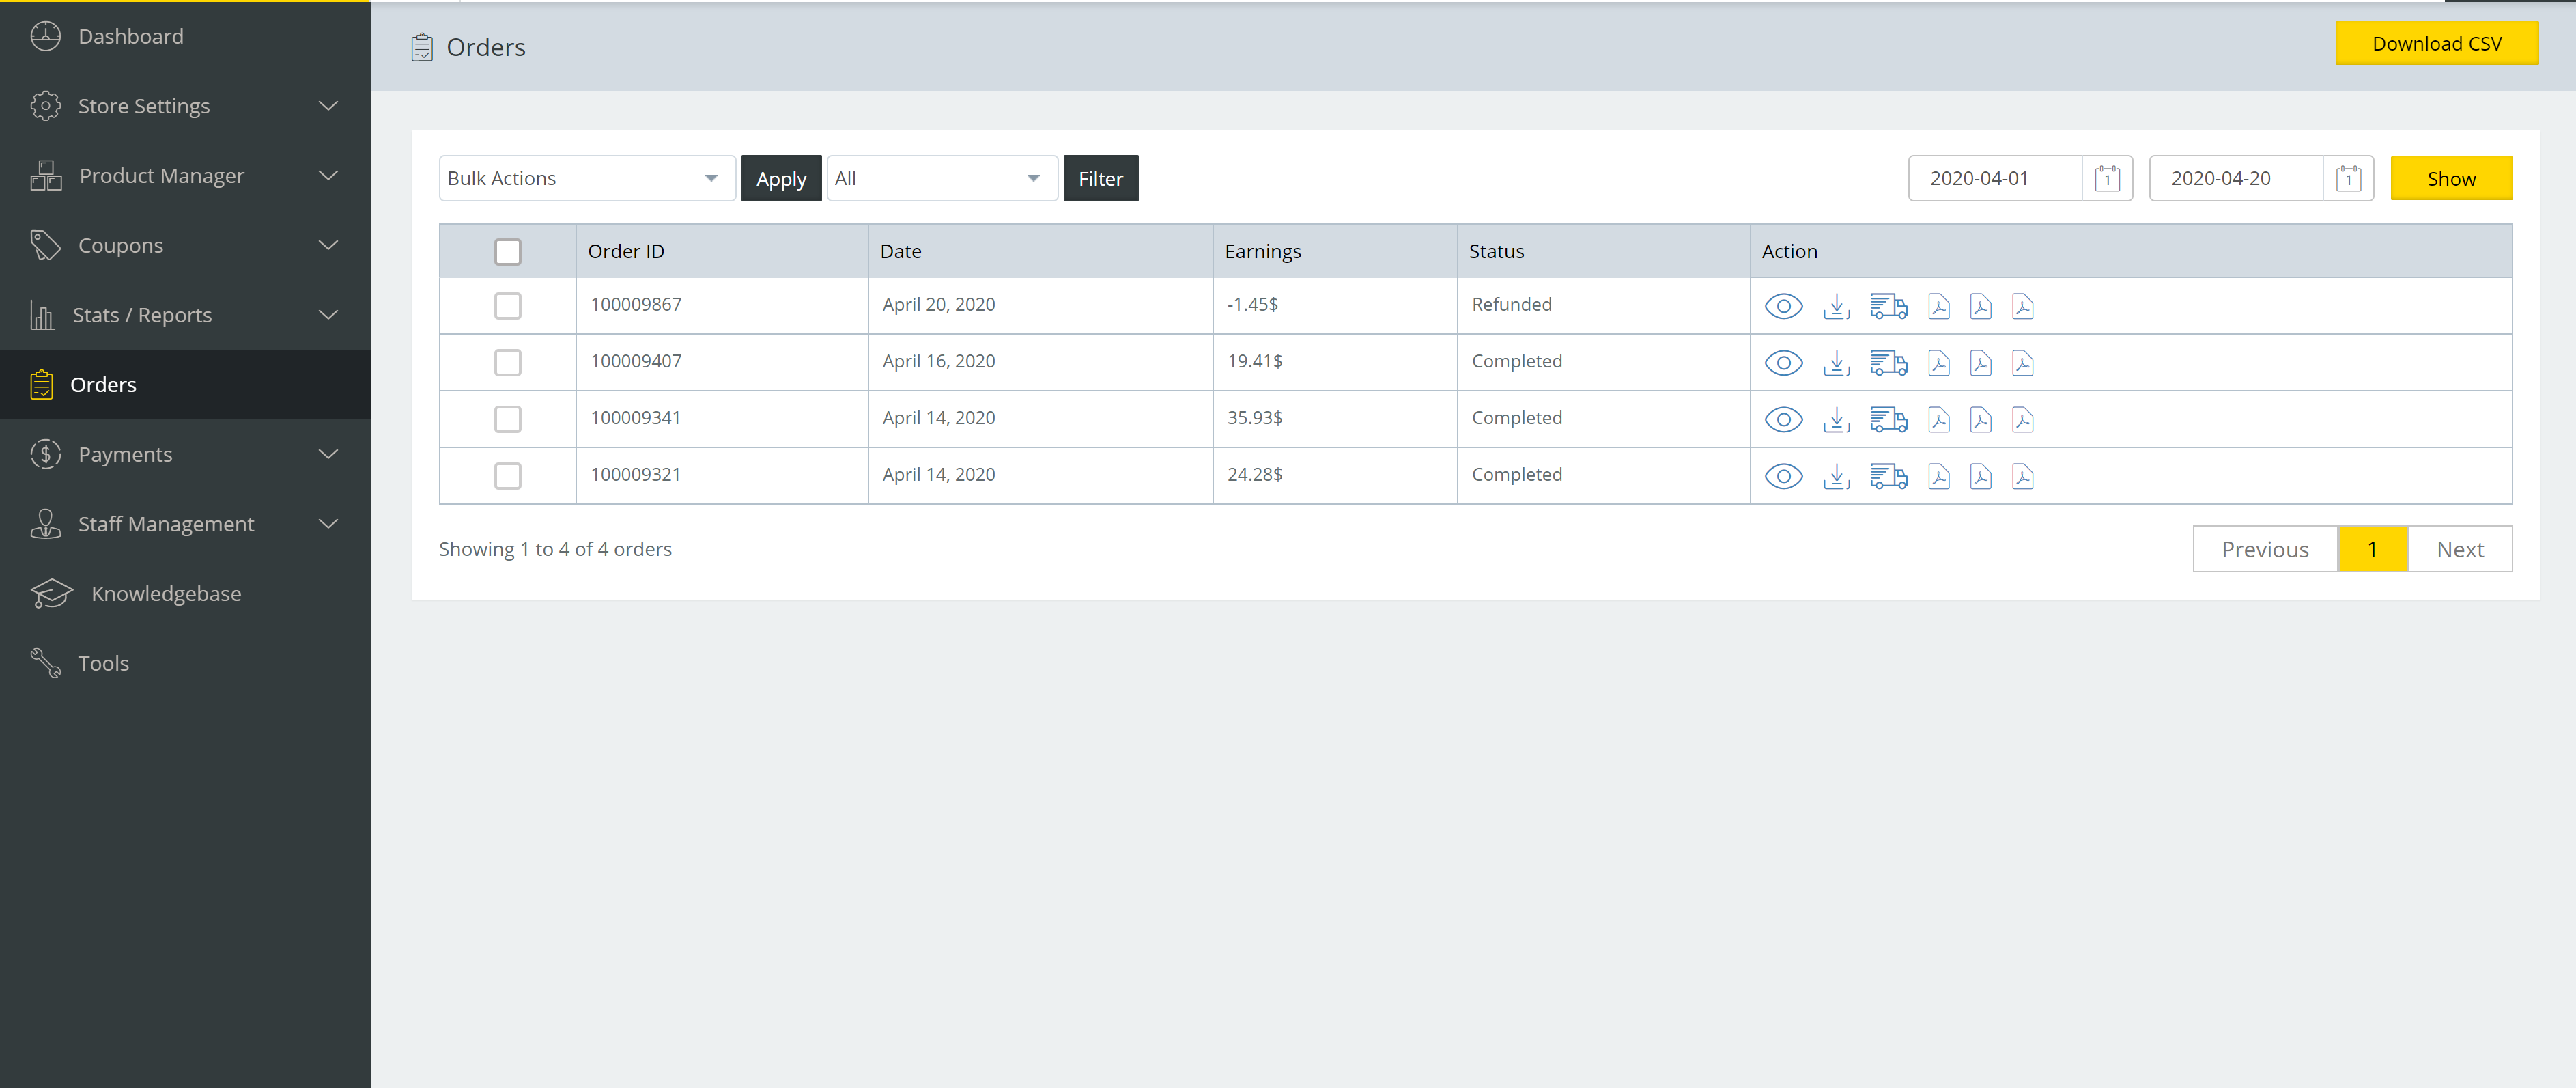Open end date calendar picker icon
Screen dimensions: 2576x1088
pyautogui.click(x=2348, y=179)
